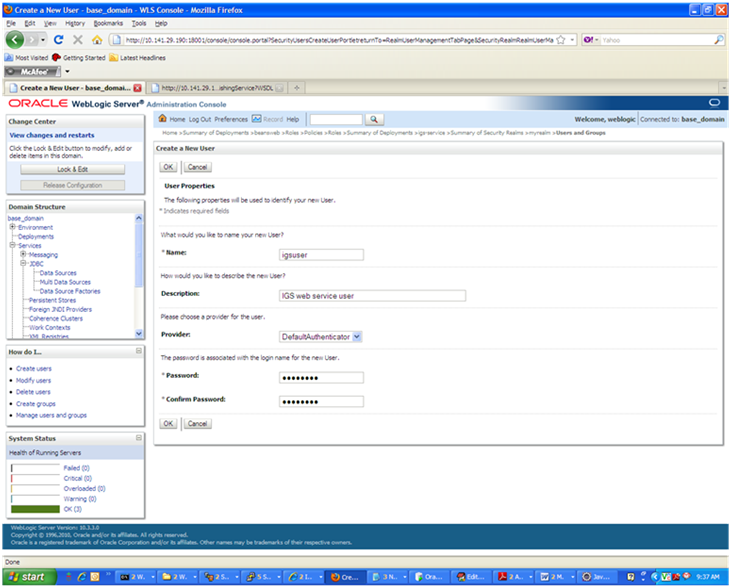
Task: Click the Oracle logo in header
Action: pos(38,103)
